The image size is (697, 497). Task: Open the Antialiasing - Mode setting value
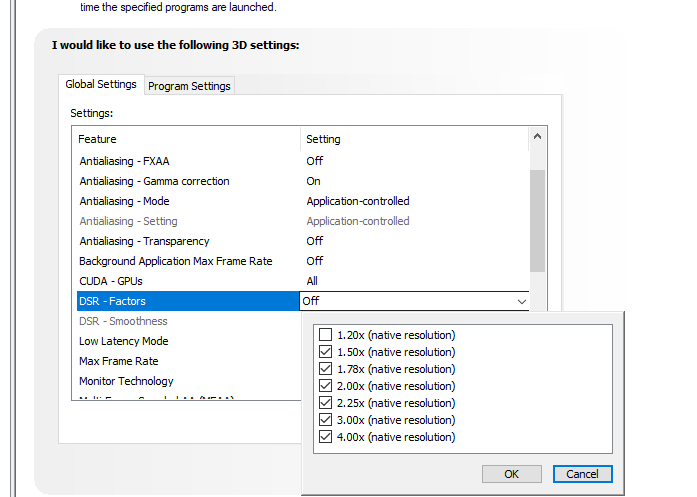click(357, 201)
